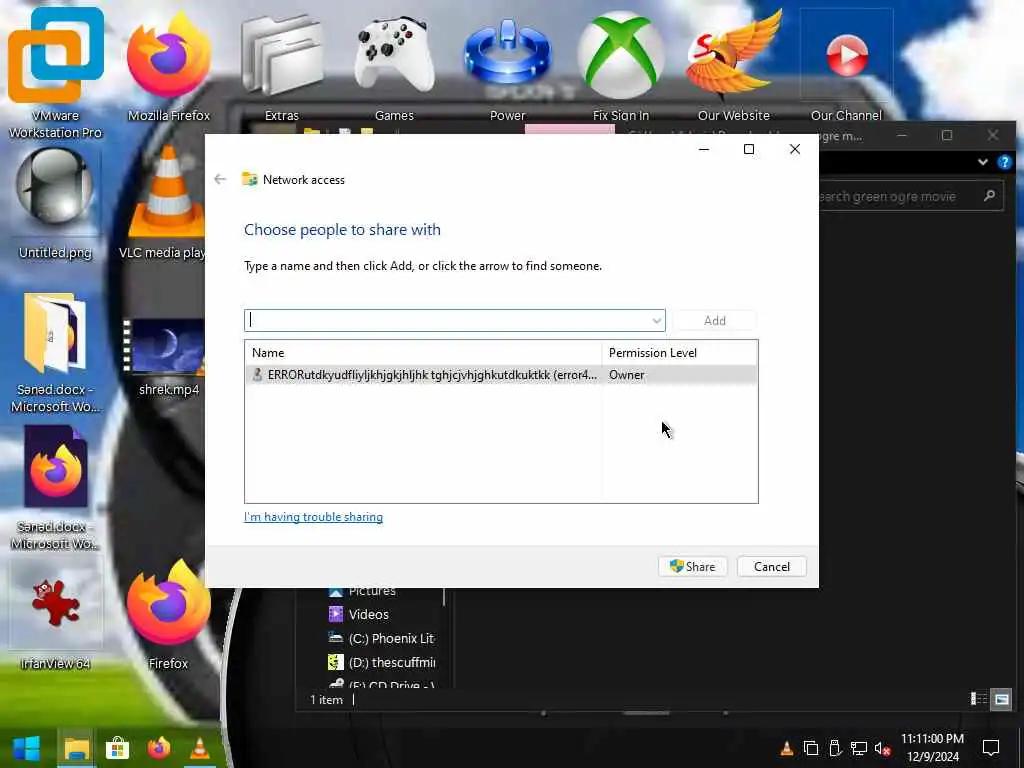Viewport: 1024px width, 768px height.
Task: Click the clock showing 11:11:00 PM
Action: pyautogui.click(x=932, y=739)
